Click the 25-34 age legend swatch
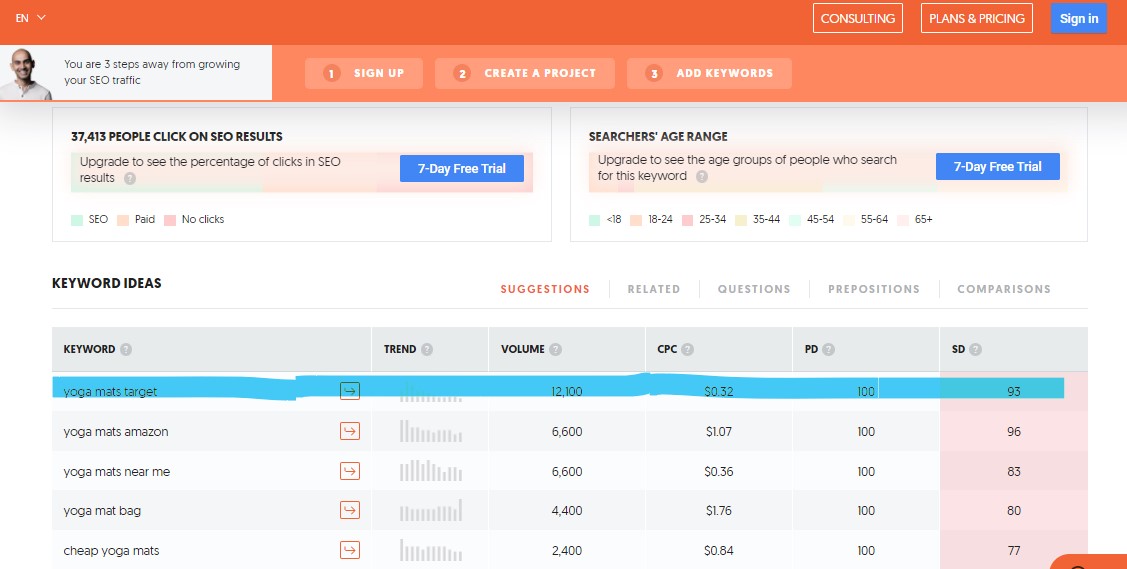1127x569 pixels. (687, 220)
